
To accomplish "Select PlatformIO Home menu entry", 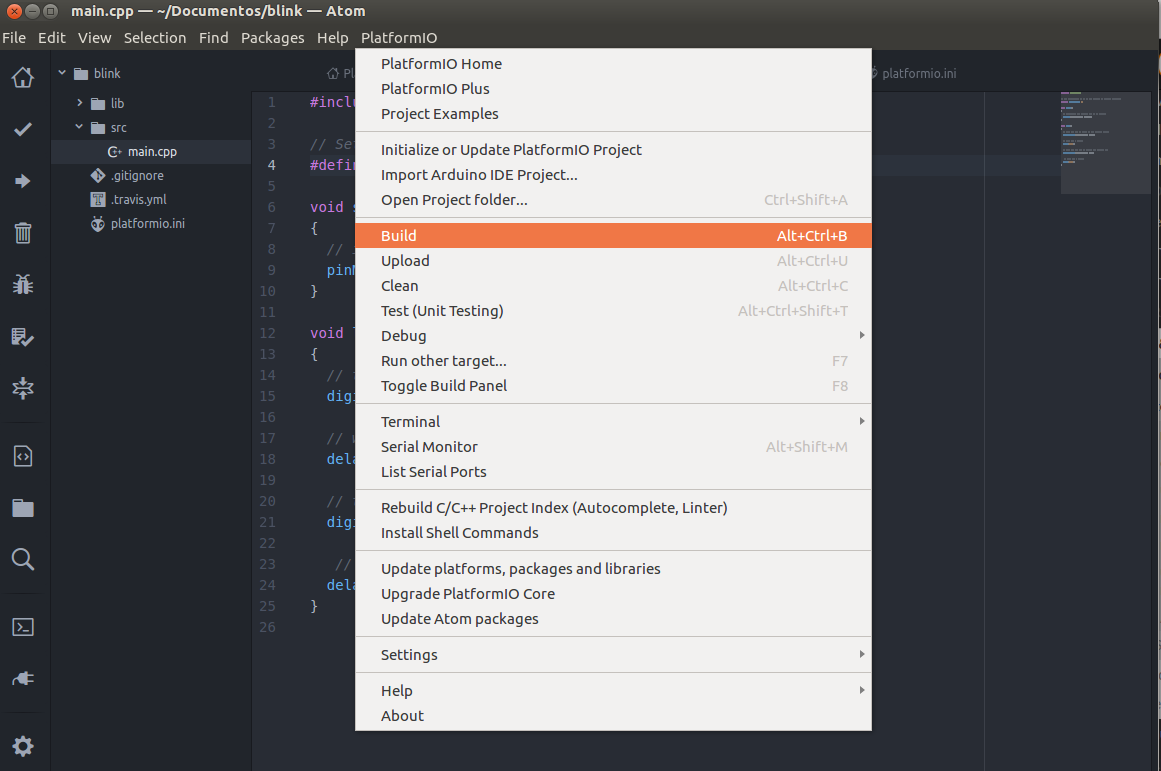I will (613, 64).
